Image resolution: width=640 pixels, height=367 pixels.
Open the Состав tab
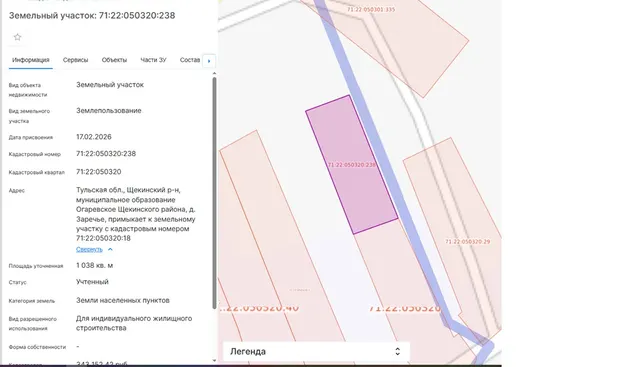tap(190, 60)
